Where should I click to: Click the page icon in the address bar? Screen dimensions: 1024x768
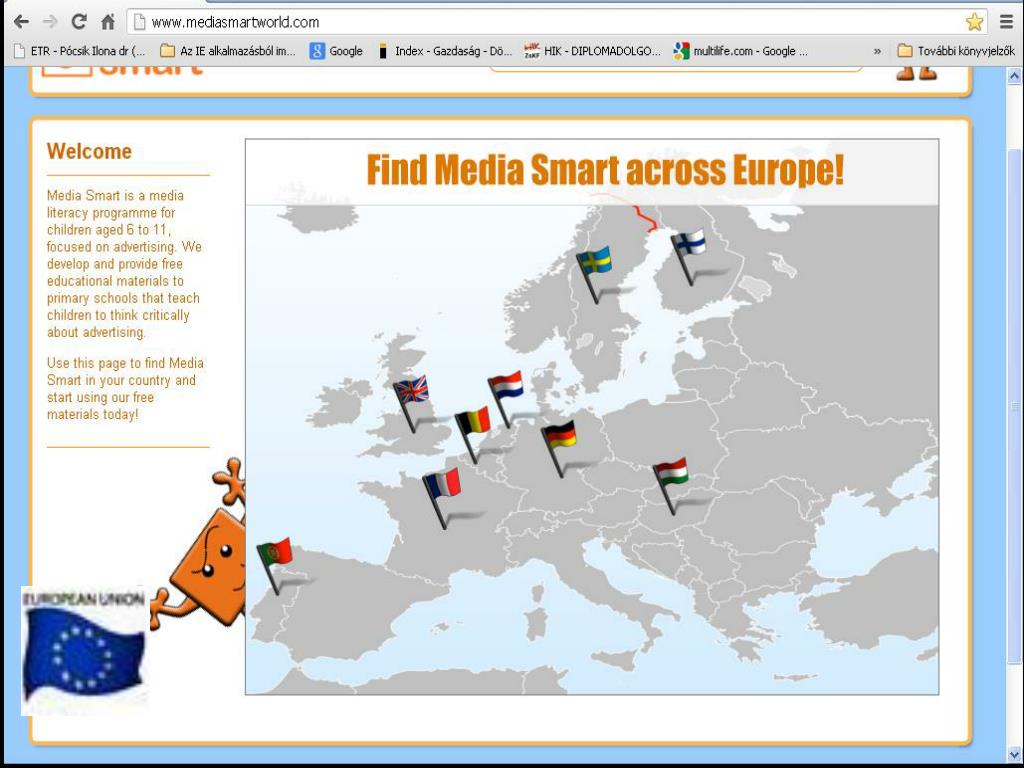pyautogui.click(x=138, y=22)
